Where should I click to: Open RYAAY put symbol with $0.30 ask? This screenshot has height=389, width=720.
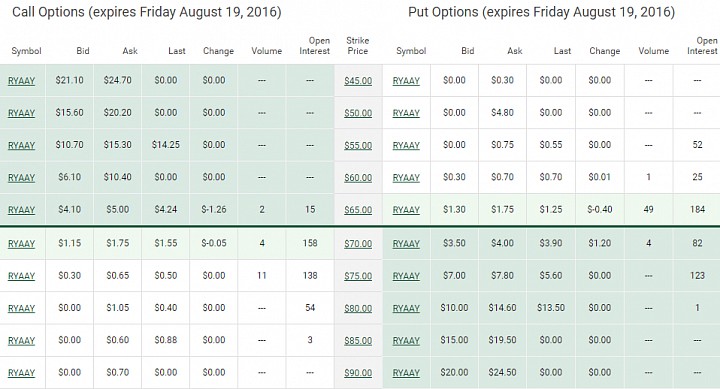click(x=406, y=81)
